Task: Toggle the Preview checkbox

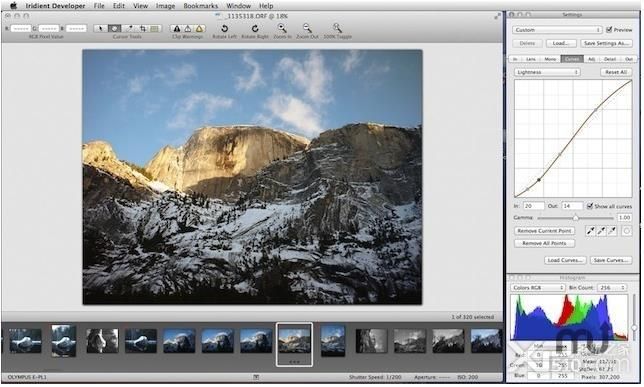Action: (609, 30)
